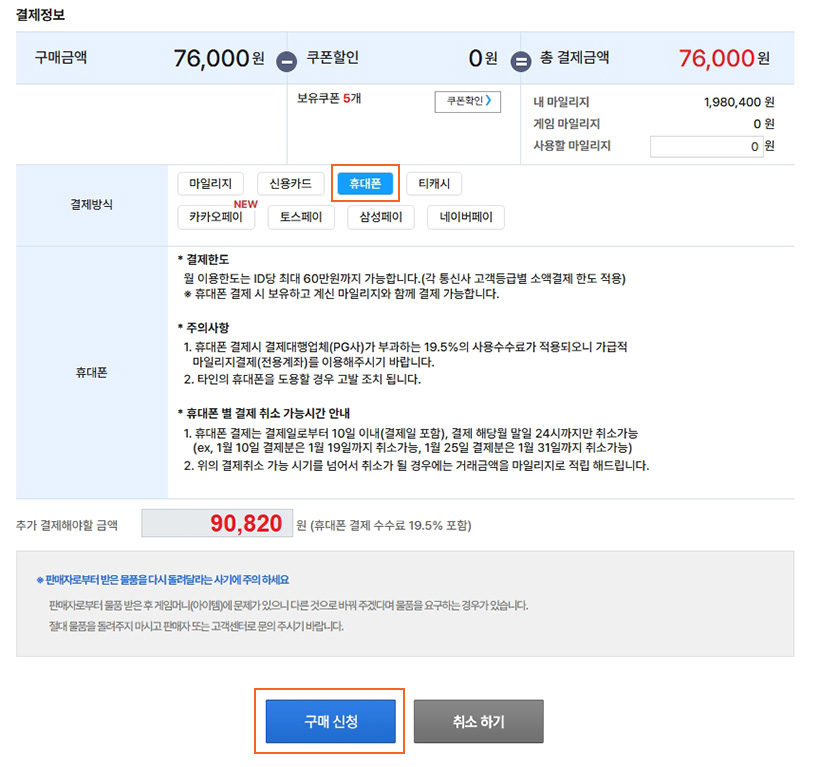Image resolution: width=820 pixels, height=767 pixels.
Task: Click the equals circle icon before 총 결제금액
Action: click(x=521, y=61)
